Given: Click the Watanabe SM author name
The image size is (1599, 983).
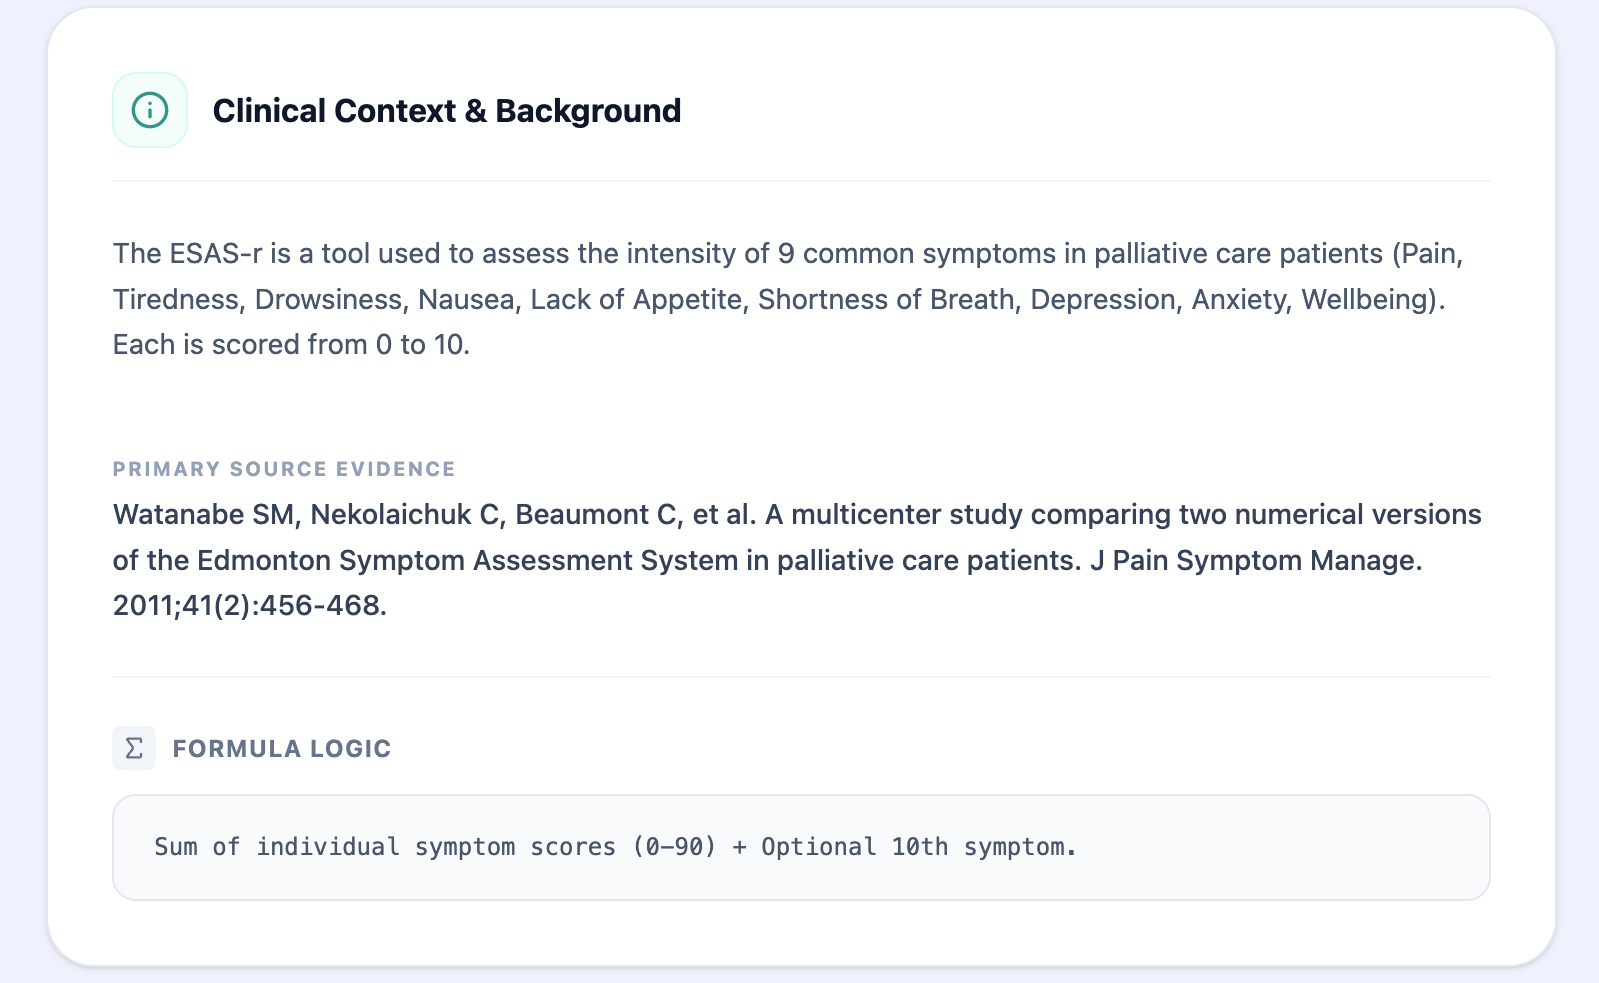Looking at the screenshot, I should (203, 514).
